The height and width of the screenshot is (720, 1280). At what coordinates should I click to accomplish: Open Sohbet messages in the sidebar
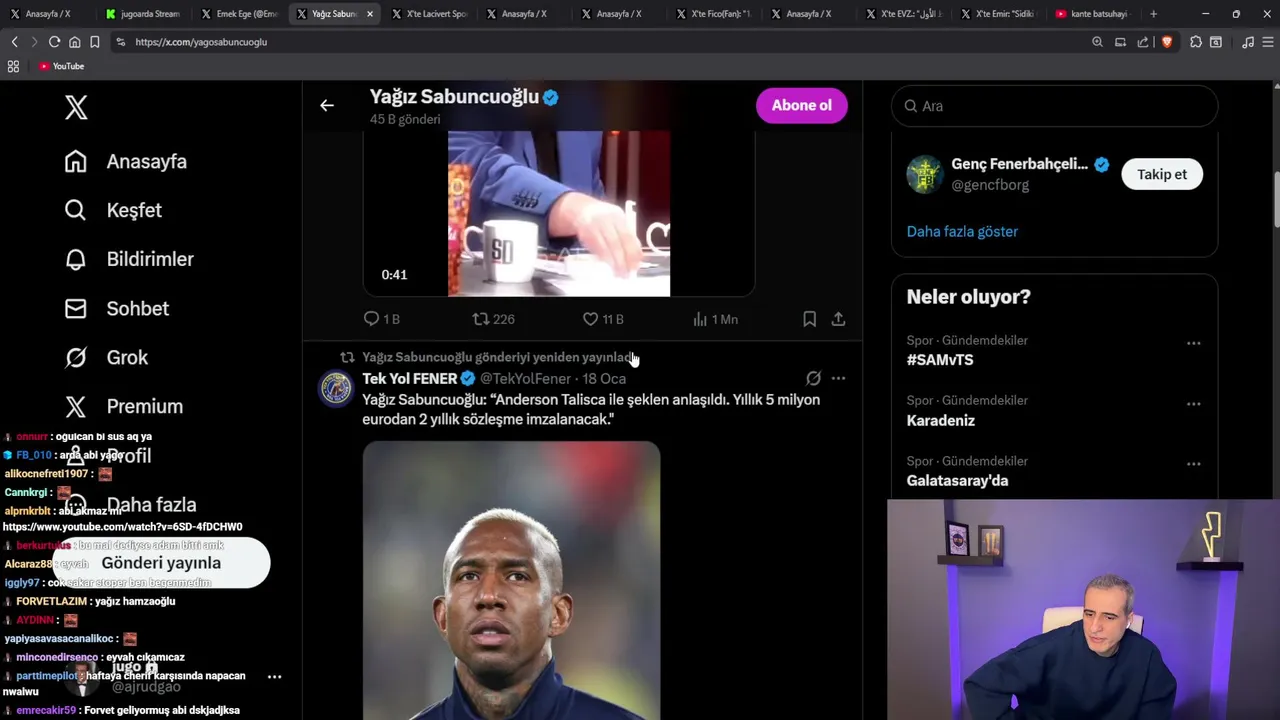(x=116, y=308)
